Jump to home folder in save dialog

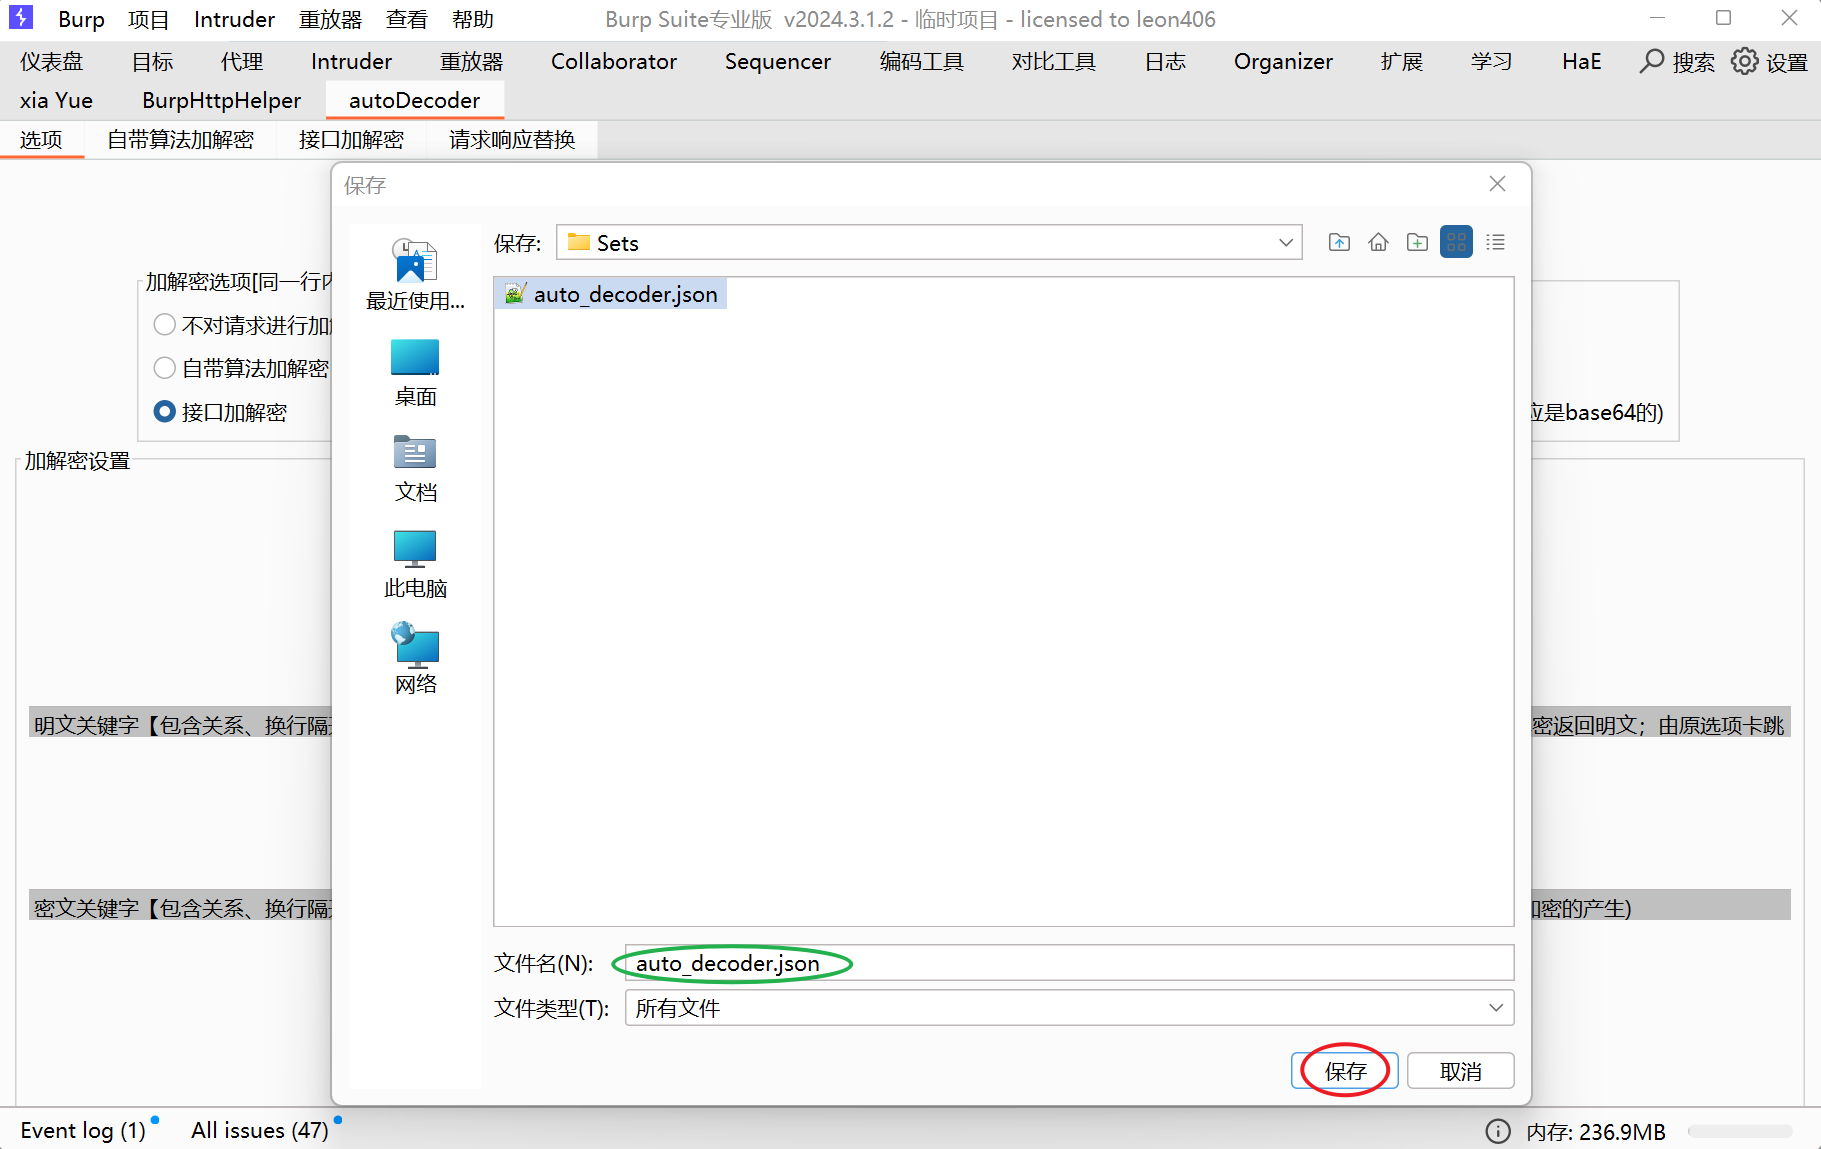[x=1378, y=243]
